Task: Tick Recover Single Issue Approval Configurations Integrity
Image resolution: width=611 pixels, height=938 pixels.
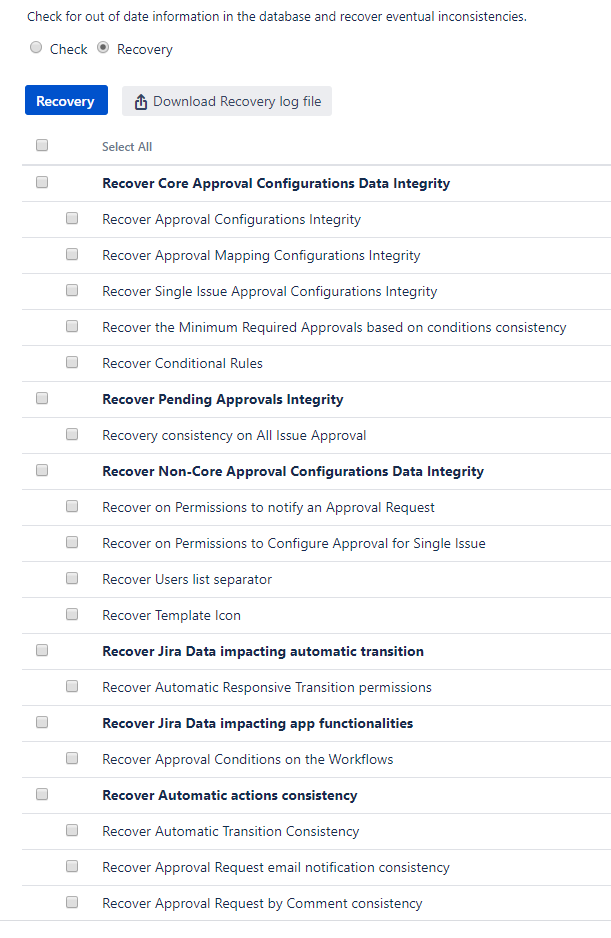Action: (x=72, y=291)
